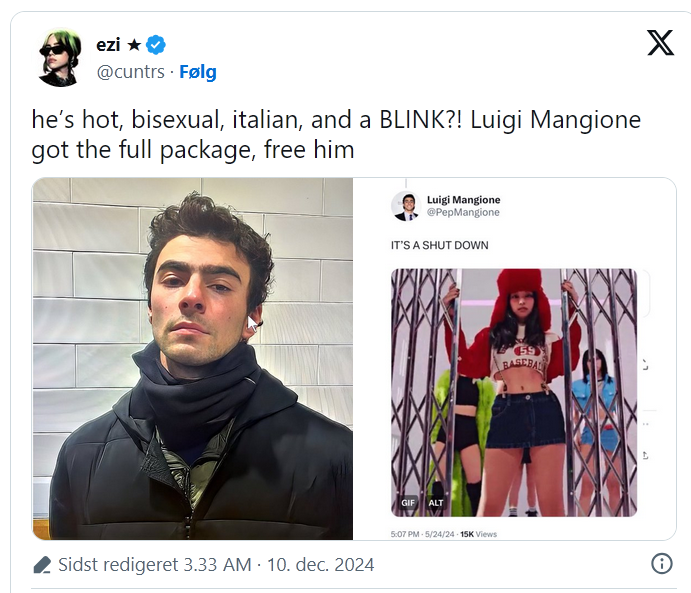691x593 pixels.
Task: Click the ezi display name
Action: point(108,44)
